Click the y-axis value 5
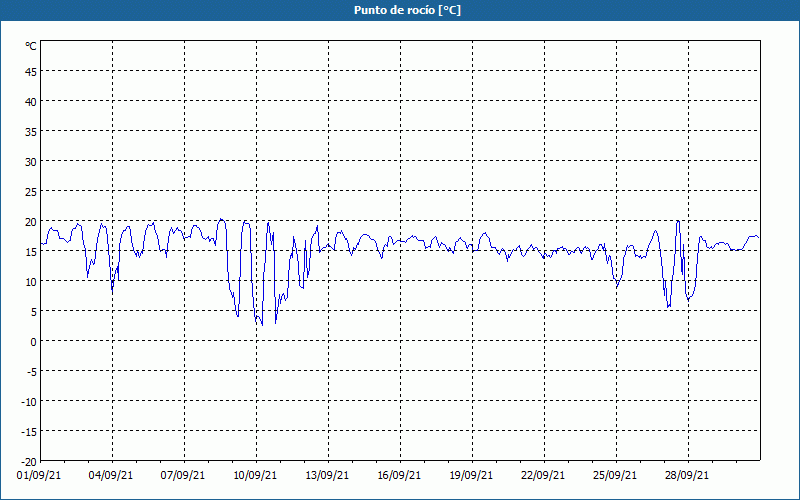Screen dimensions: 800x500 click(34, 312)
